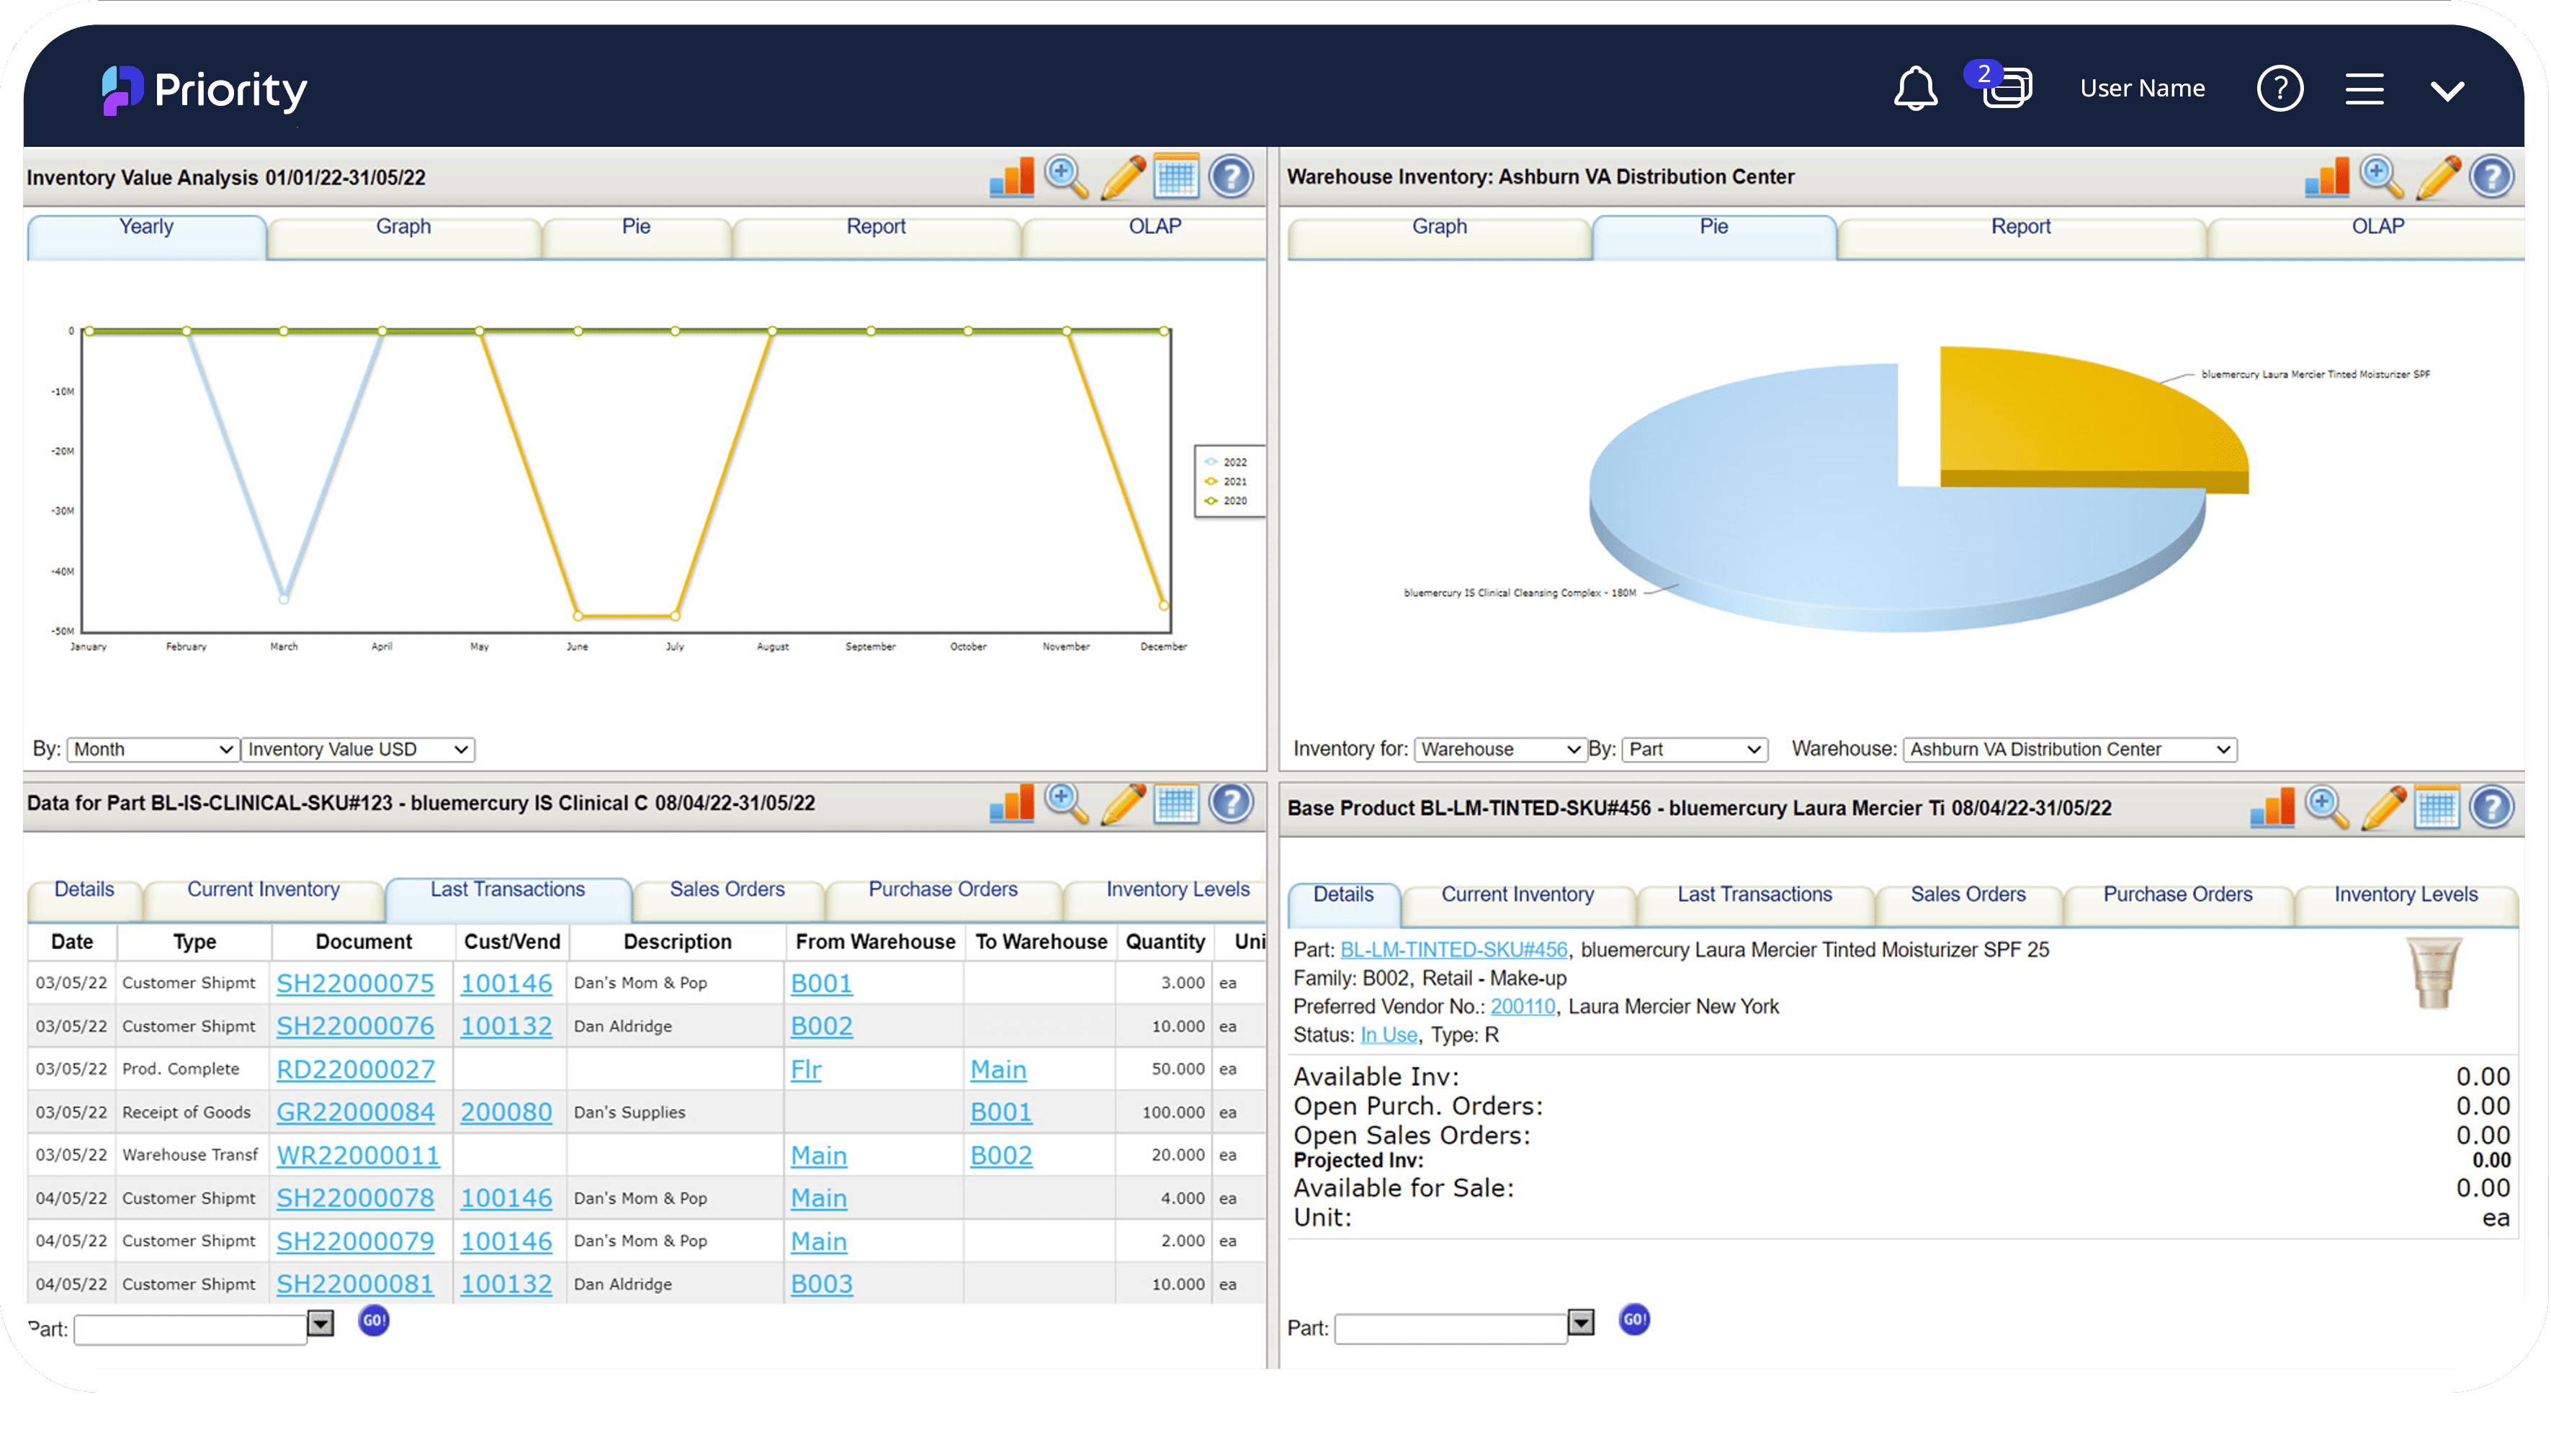2551x1456 pixels.
Task: Click the GO button in Data for Part panel
Action: coord(372,1320)
